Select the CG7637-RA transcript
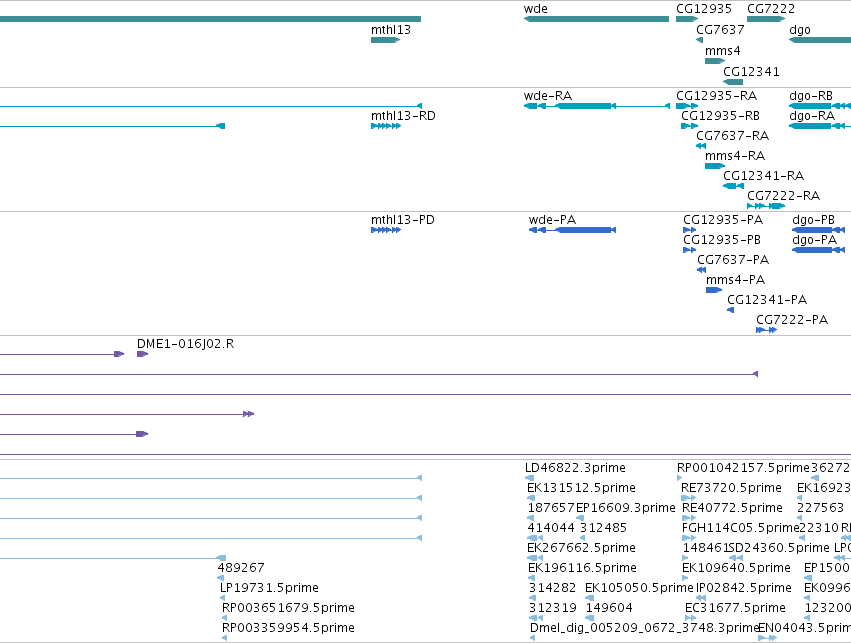 [x=701, y=146]
